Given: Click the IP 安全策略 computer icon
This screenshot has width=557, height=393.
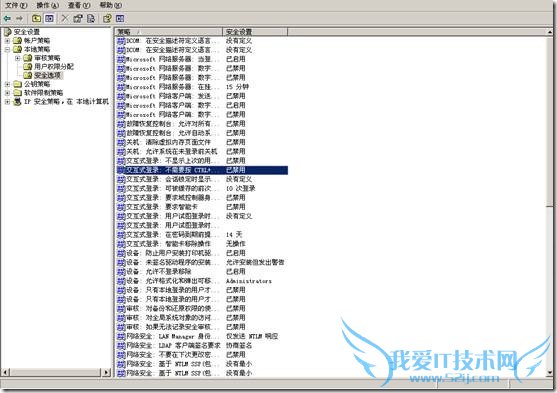Looking at the screenshot, I should [17, 102].
